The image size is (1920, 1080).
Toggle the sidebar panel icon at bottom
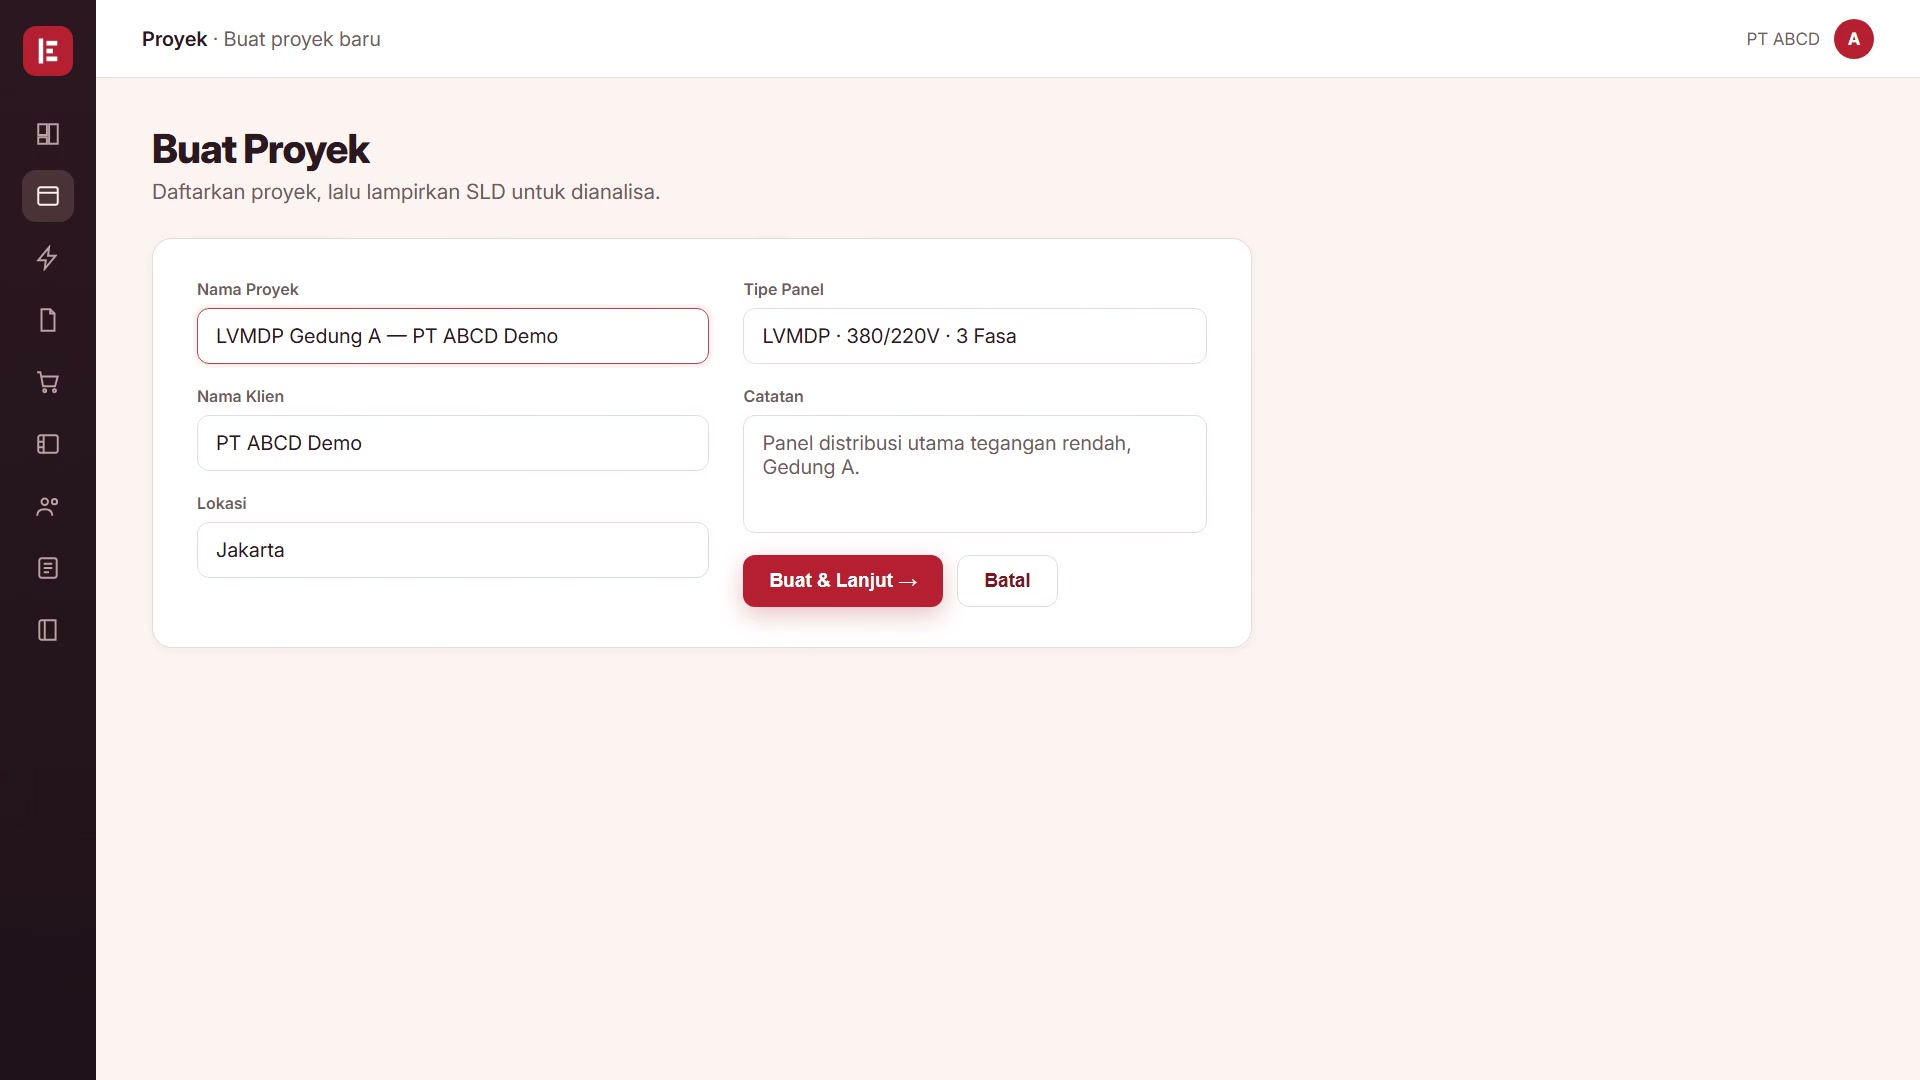pyautogui.click(x=48, y=630)
